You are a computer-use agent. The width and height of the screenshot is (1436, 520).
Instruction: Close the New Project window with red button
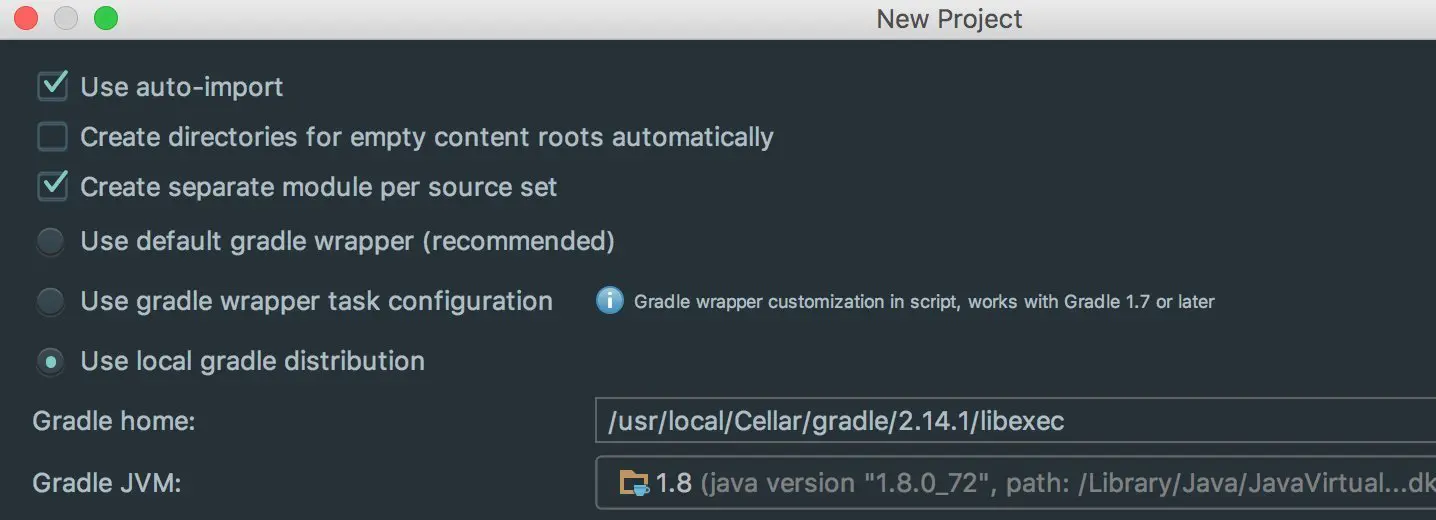click(27, 18)
